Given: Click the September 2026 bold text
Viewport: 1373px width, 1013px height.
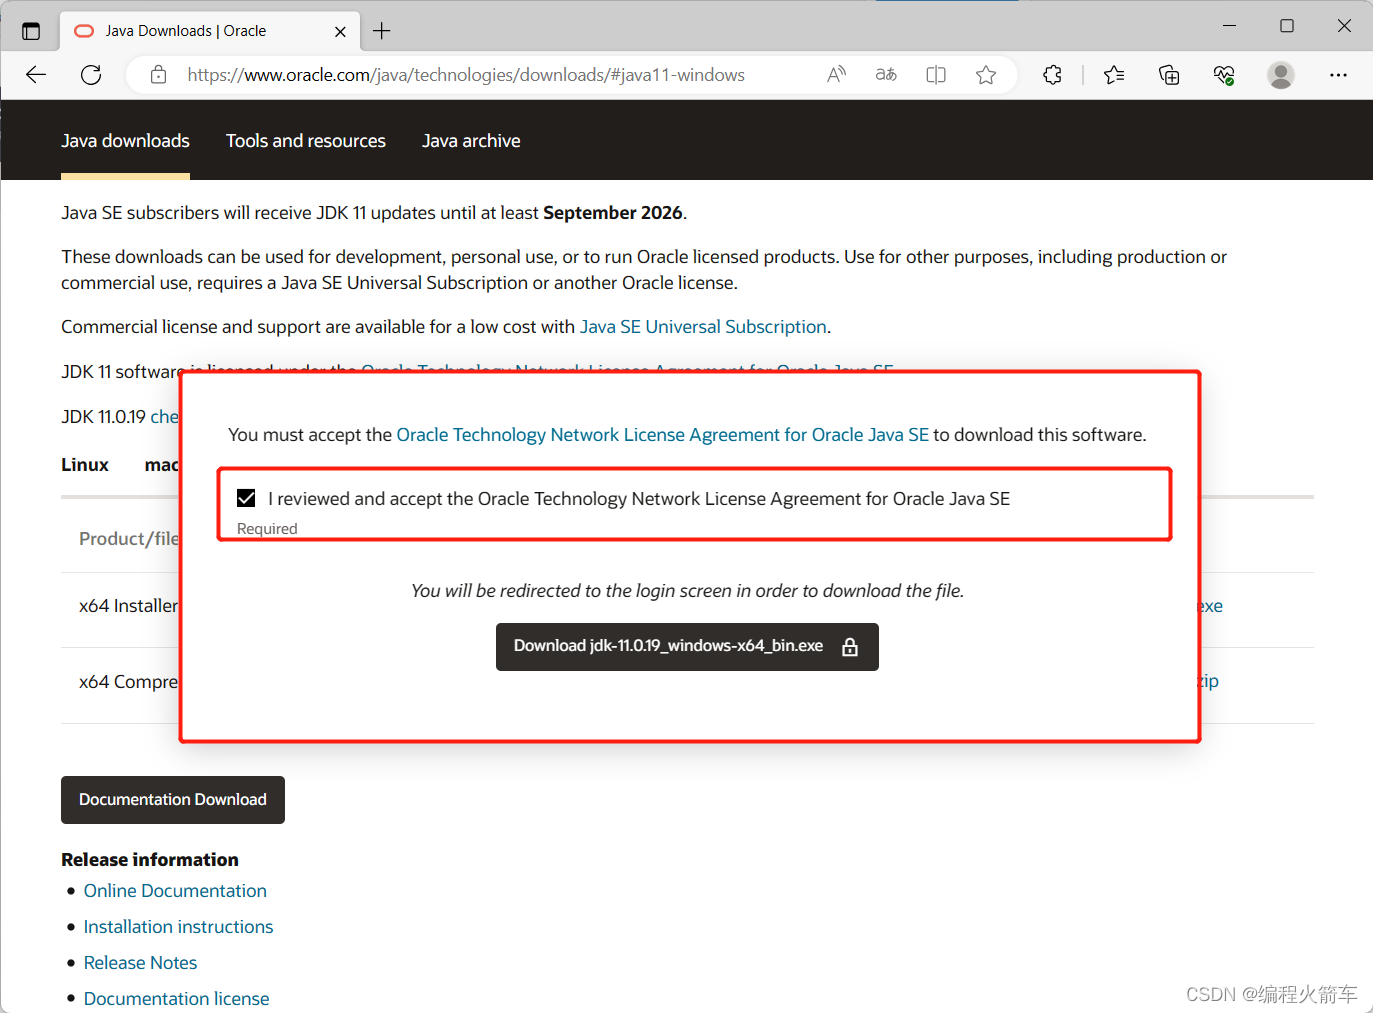Looking at the screenshot, I should coord(613,213).
